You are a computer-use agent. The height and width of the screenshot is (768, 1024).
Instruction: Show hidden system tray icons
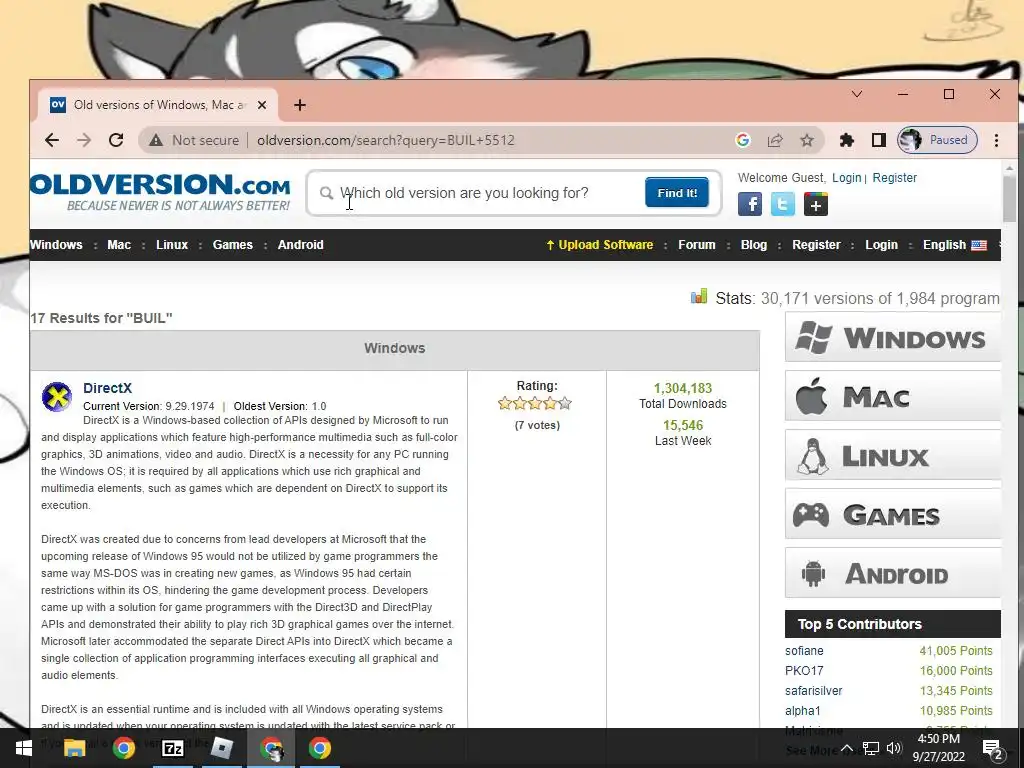coord(846,748)
